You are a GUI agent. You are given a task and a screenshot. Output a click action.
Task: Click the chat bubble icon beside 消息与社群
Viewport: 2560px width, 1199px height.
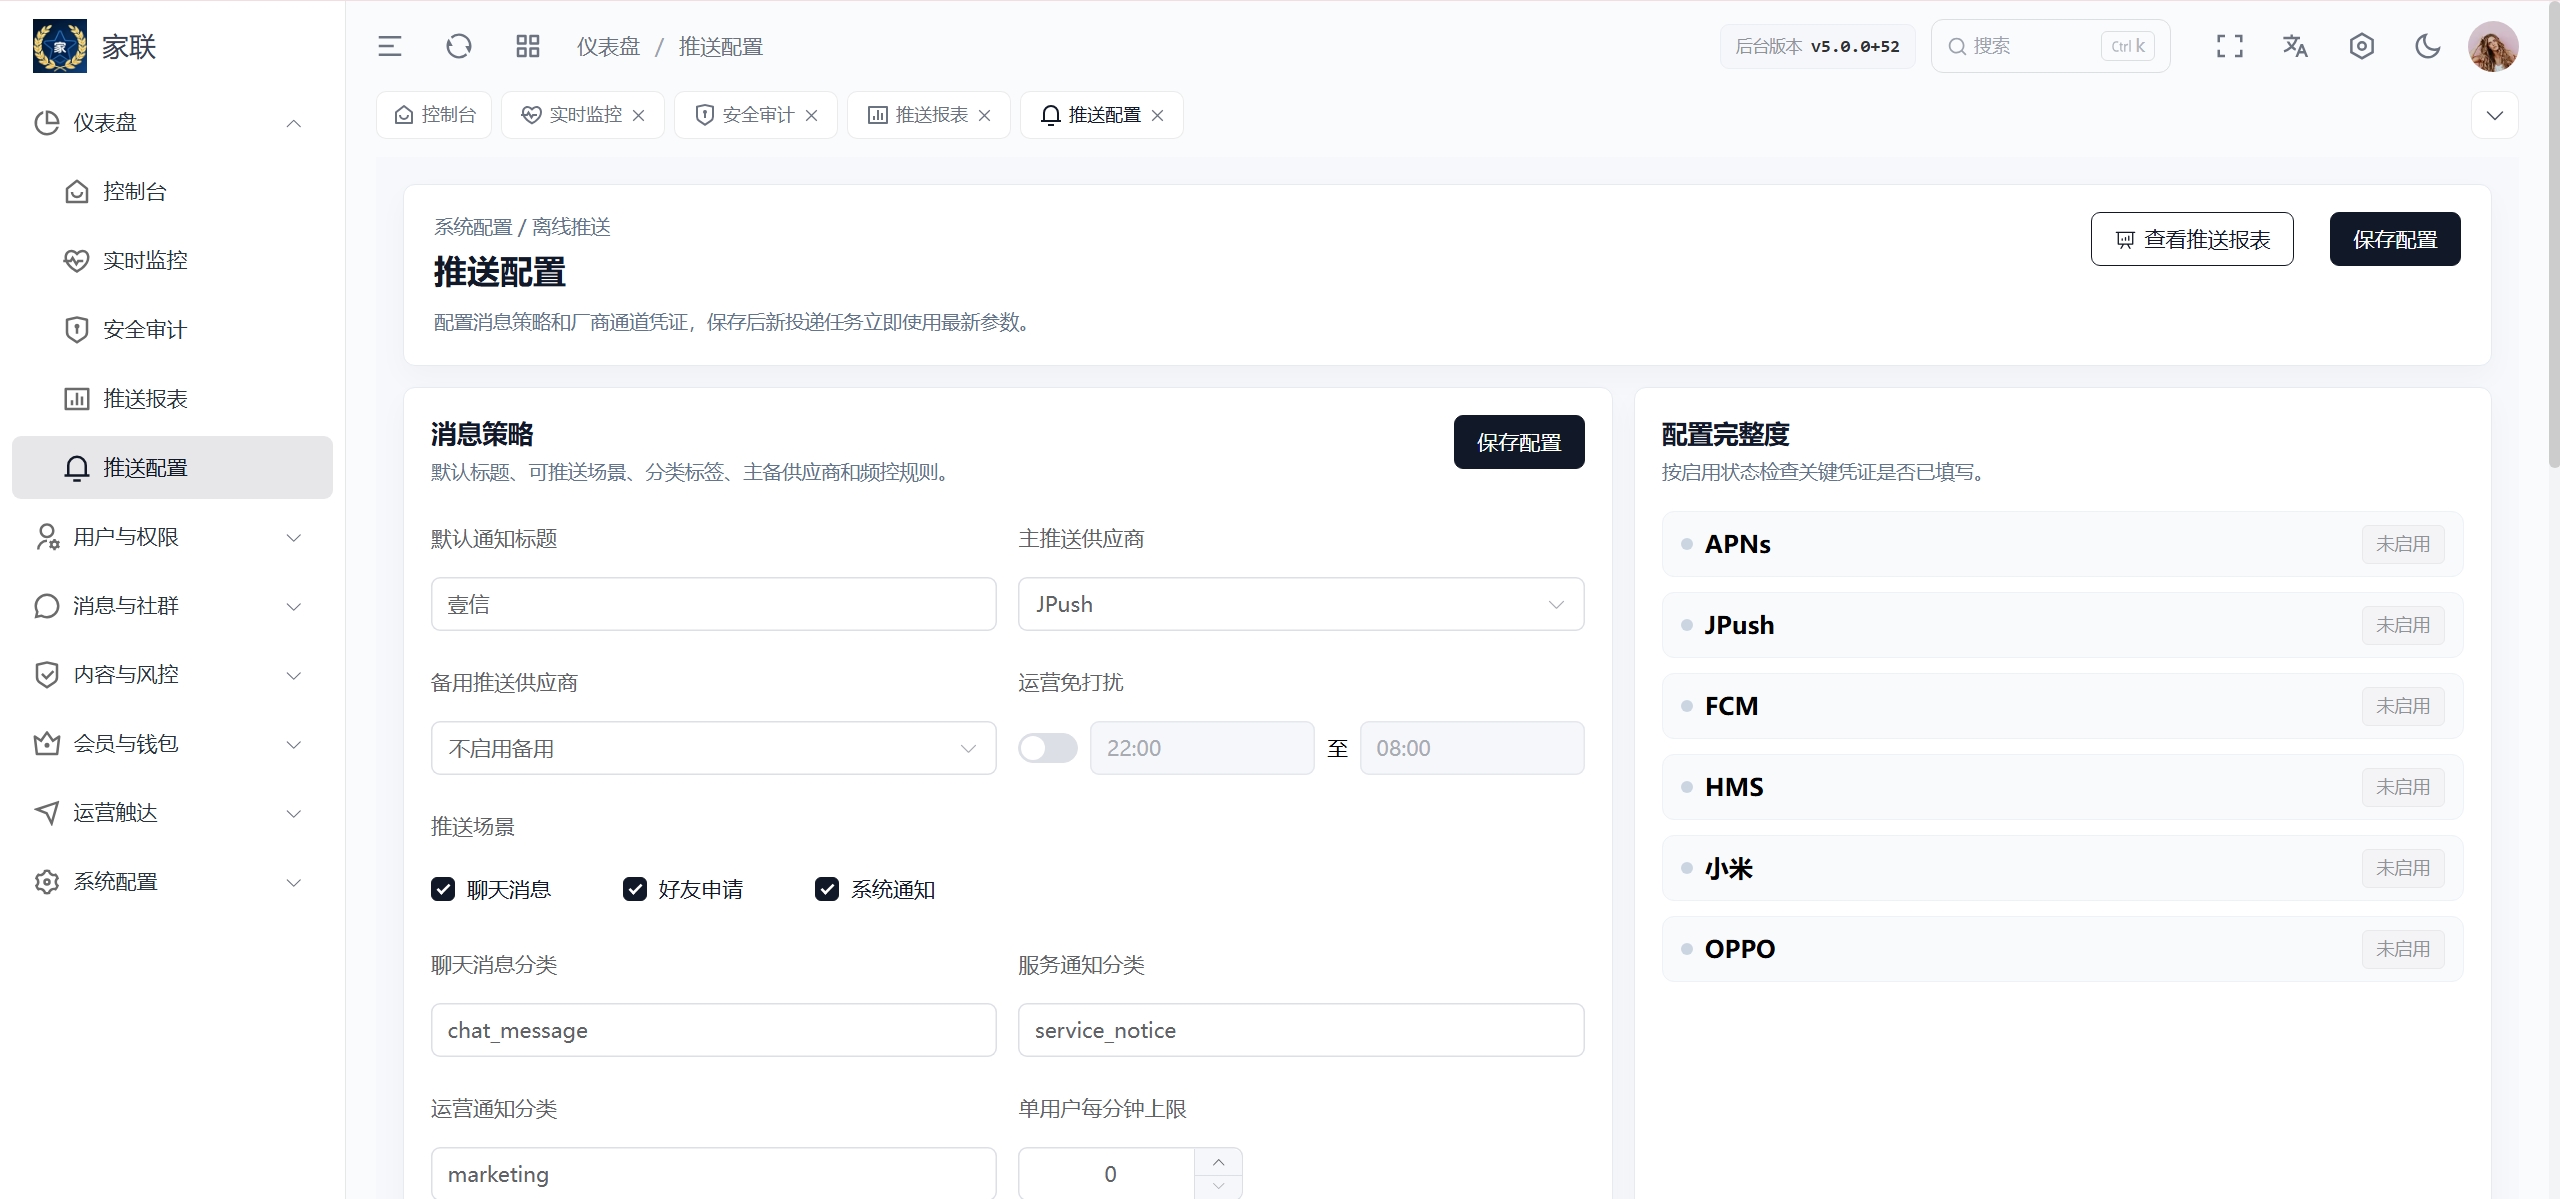tap(47, 606)
